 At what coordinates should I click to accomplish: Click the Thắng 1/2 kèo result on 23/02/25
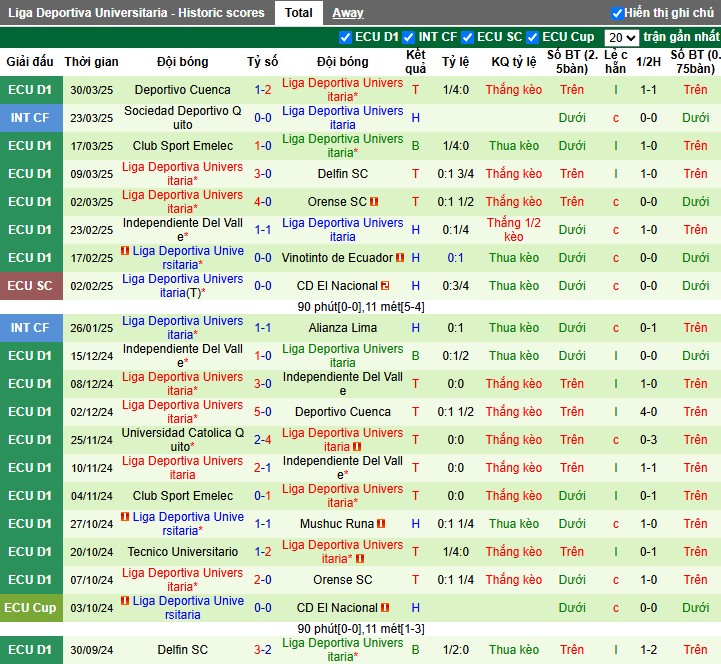pos(514,229)
